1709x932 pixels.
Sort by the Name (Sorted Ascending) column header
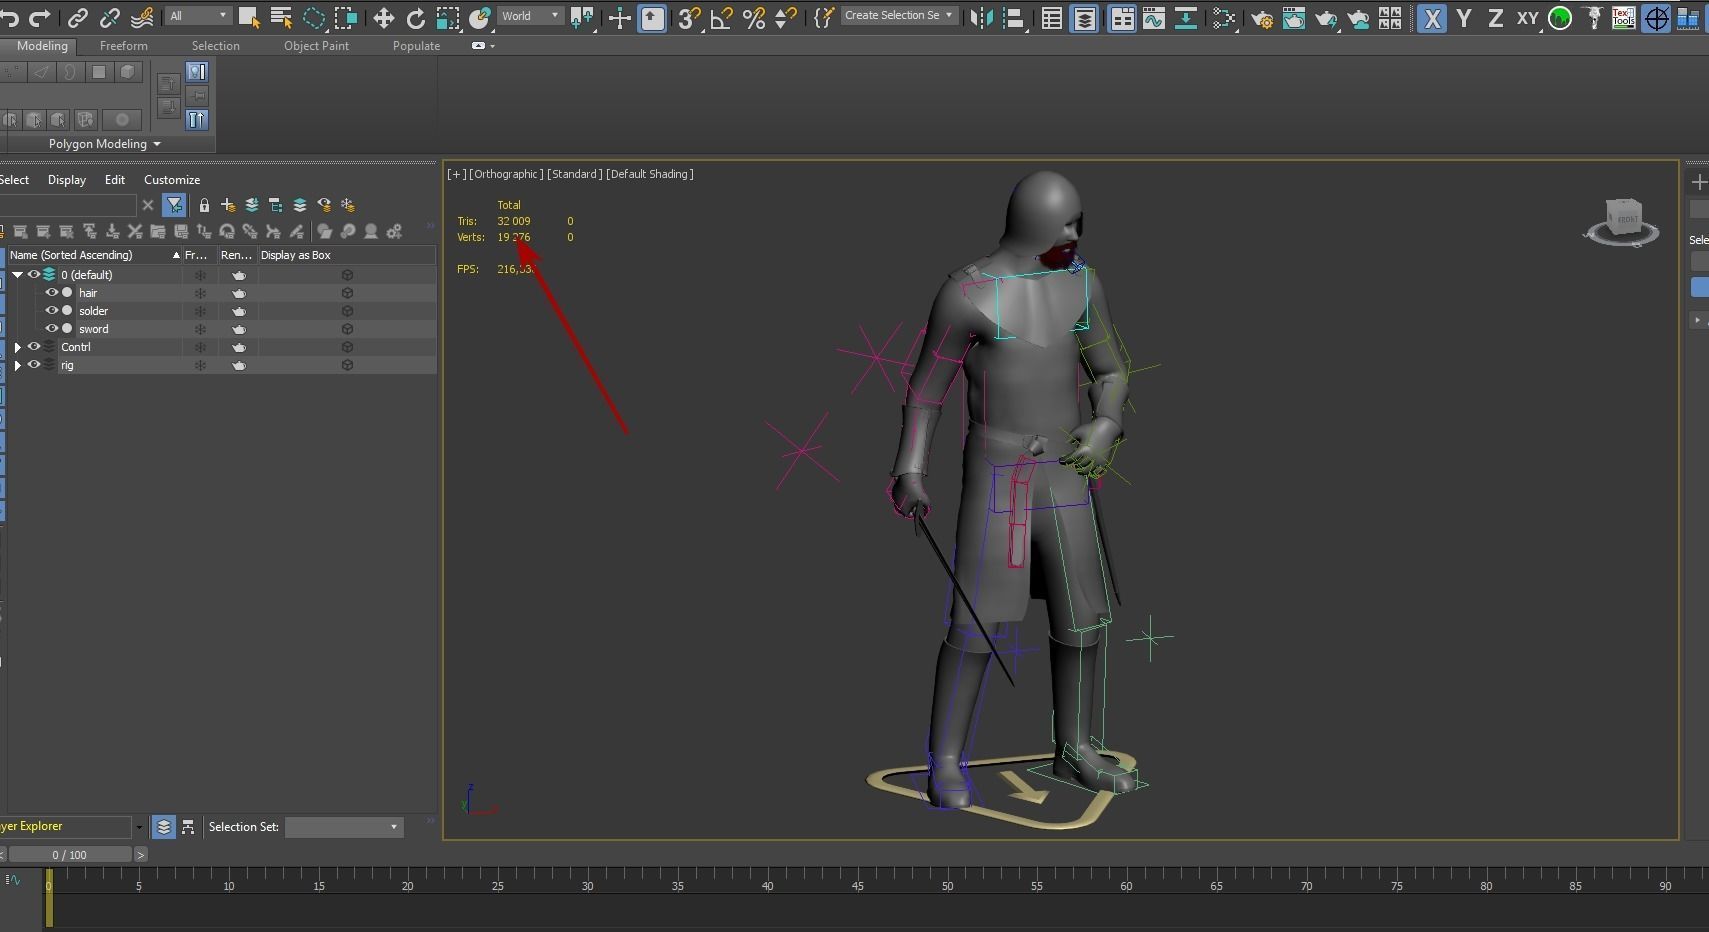click(x=94, y=255)
